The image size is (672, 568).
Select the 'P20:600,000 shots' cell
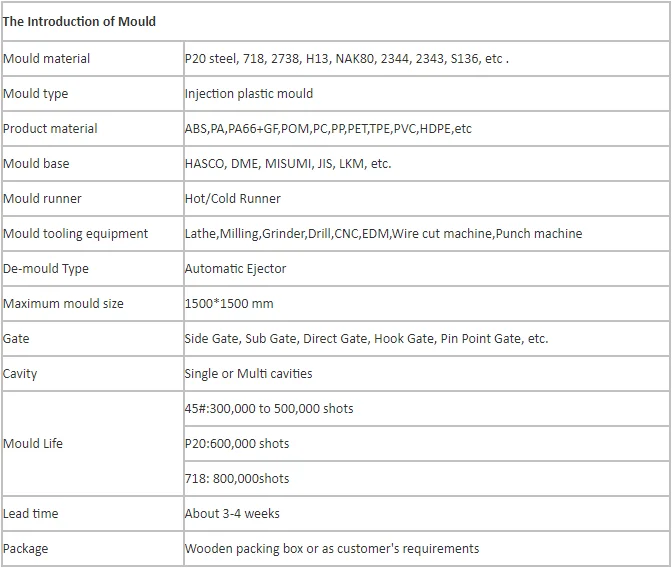pyautogui.click(x=426, y=444)
